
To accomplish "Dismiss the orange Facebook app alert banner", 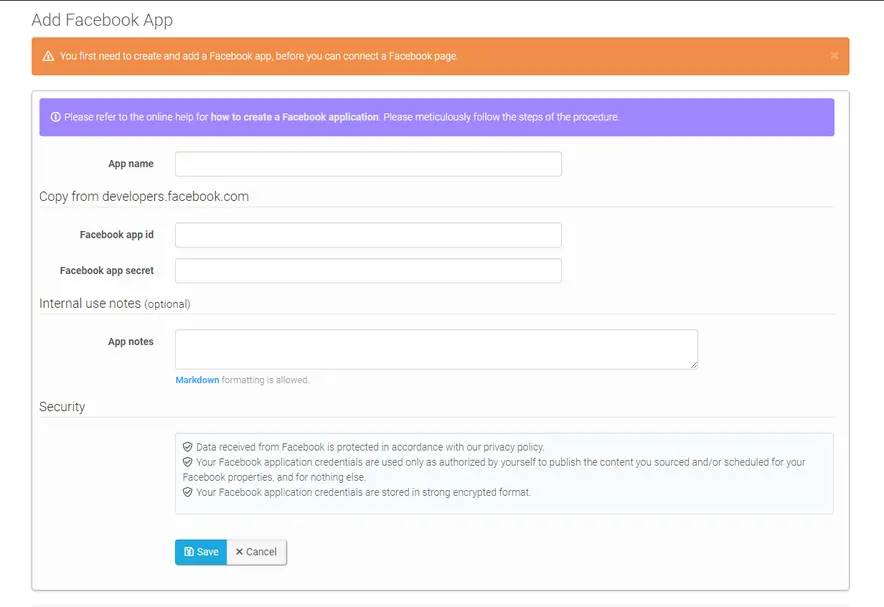I will coord(834,56).
